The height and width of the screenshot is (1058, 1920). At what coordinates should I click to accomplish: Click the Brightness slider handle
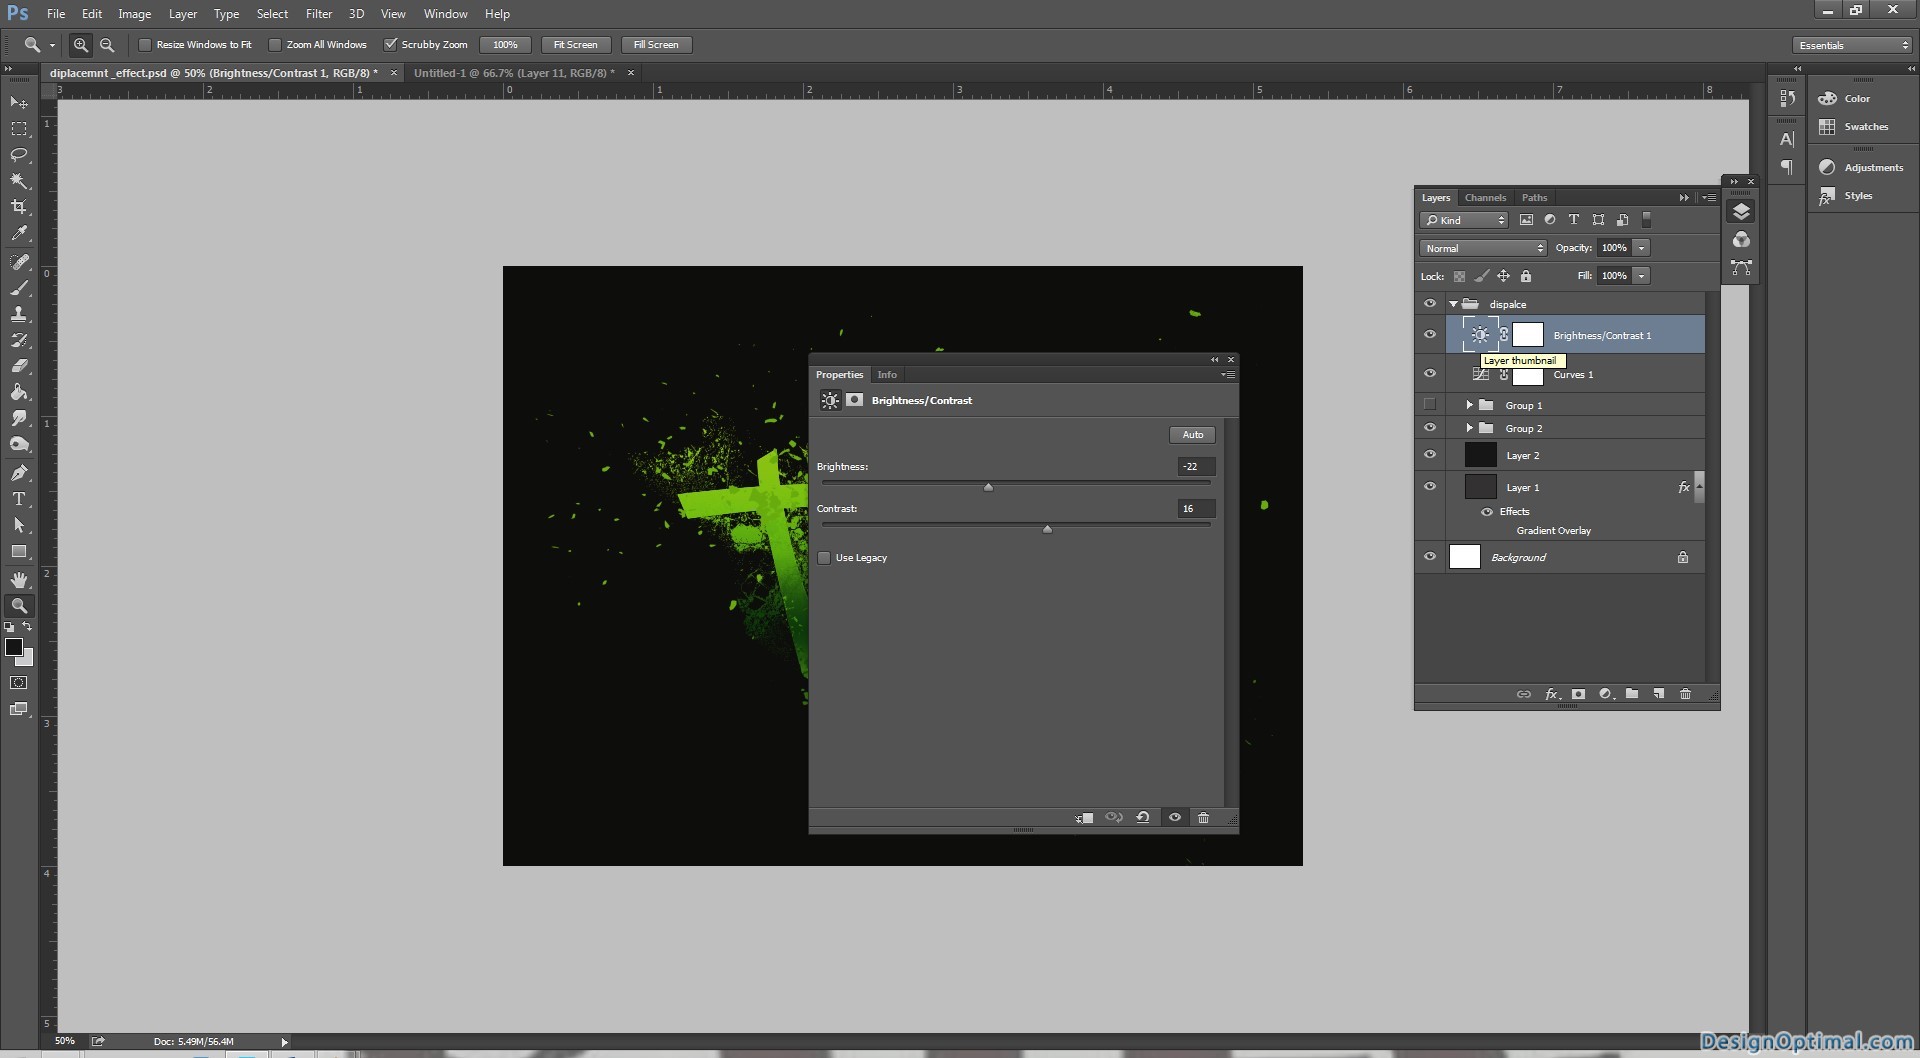tap(988, 488)
